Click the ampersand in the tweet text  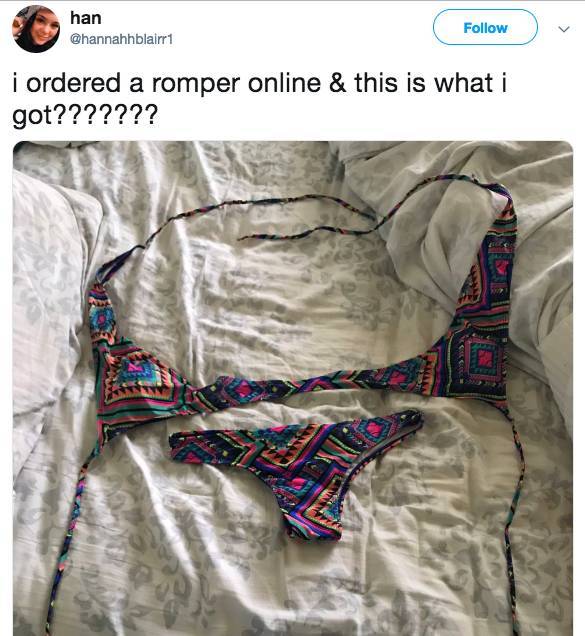pos(338,82)
